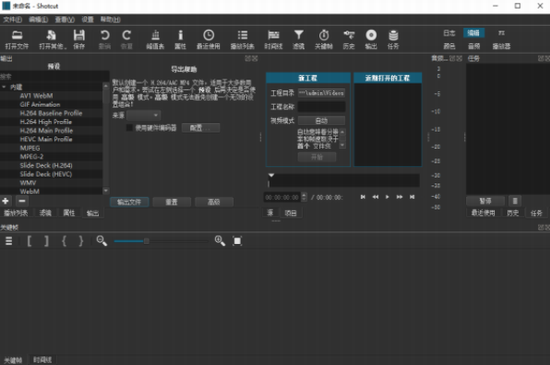Click the left curly brace keyframe icon

[64, 241]
